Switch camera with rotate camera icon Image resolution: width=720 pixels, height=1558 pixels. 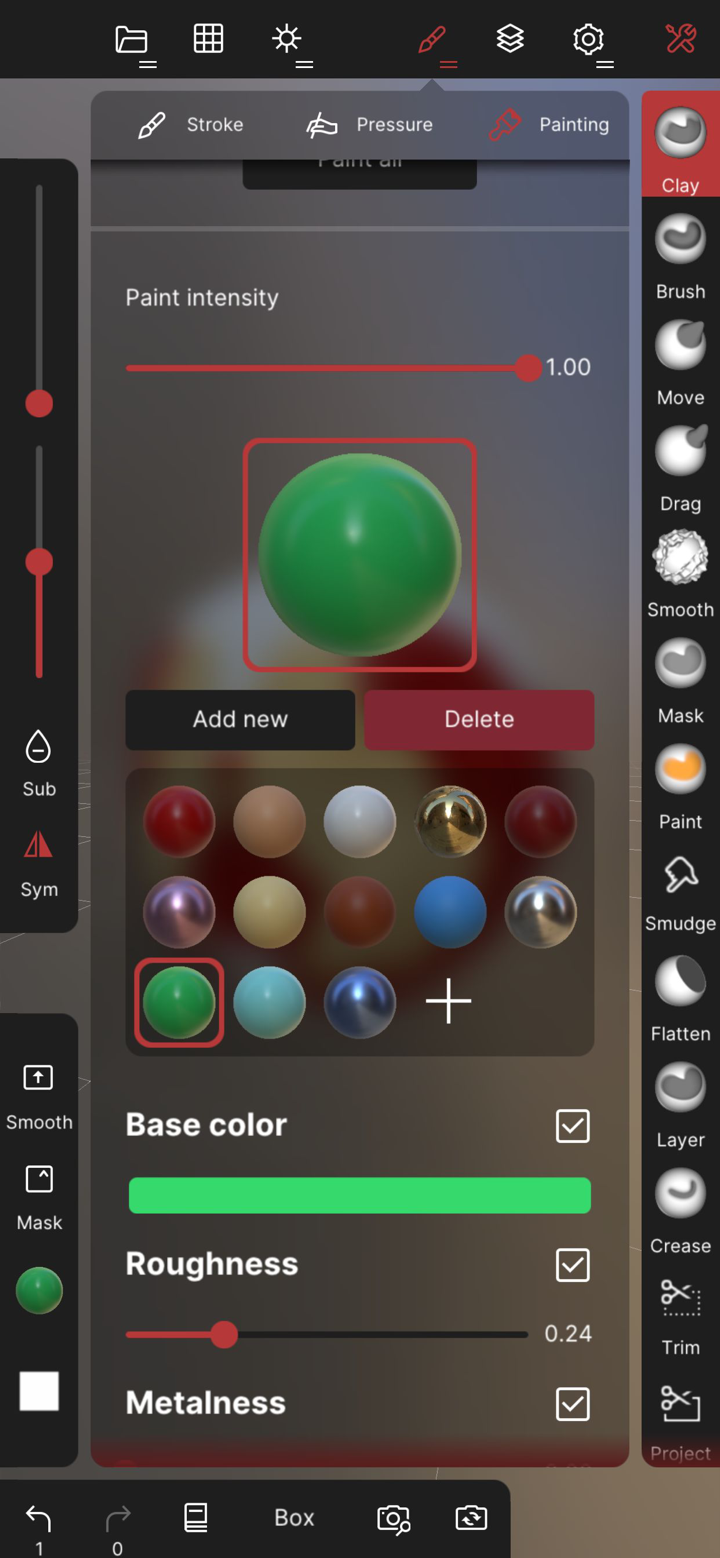[x=471, y=1517]
